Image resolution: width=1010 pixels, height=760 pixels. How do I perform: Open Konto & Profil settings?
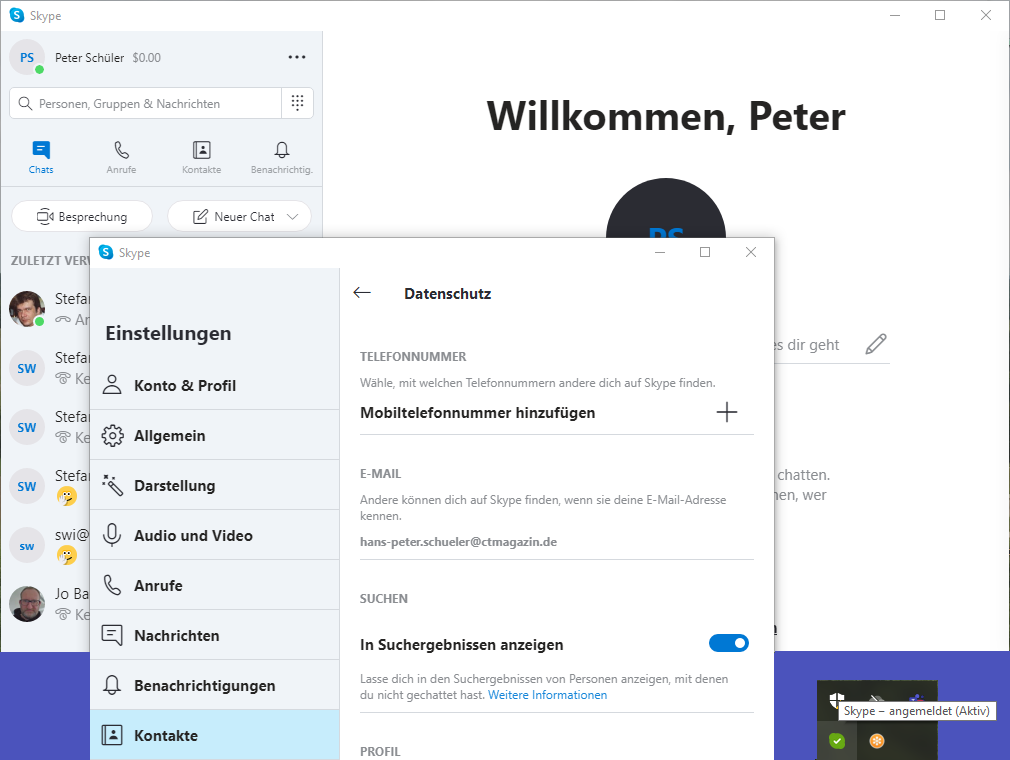click(x=214, y=385)
